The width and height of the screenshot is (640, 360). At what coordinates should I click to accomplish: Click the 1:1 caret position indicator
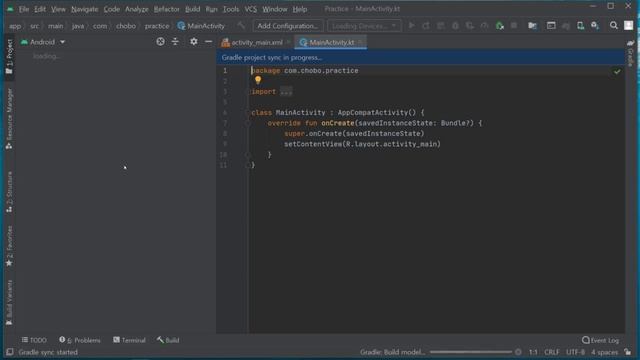tap(533, 352)
